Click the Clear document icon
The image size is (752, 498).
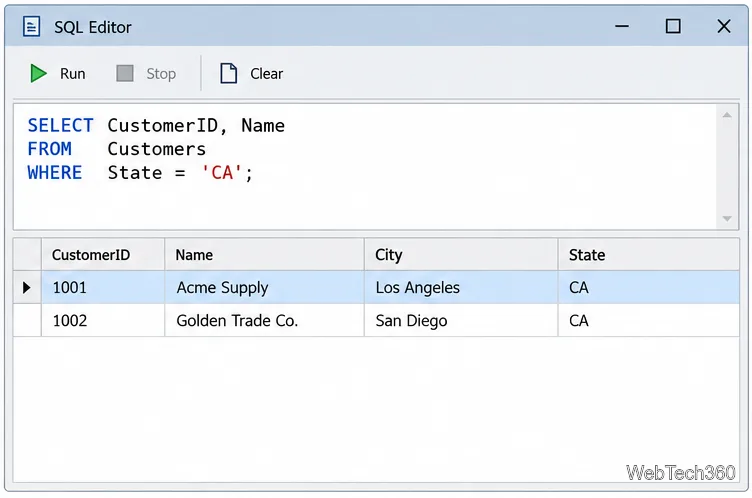228,73
